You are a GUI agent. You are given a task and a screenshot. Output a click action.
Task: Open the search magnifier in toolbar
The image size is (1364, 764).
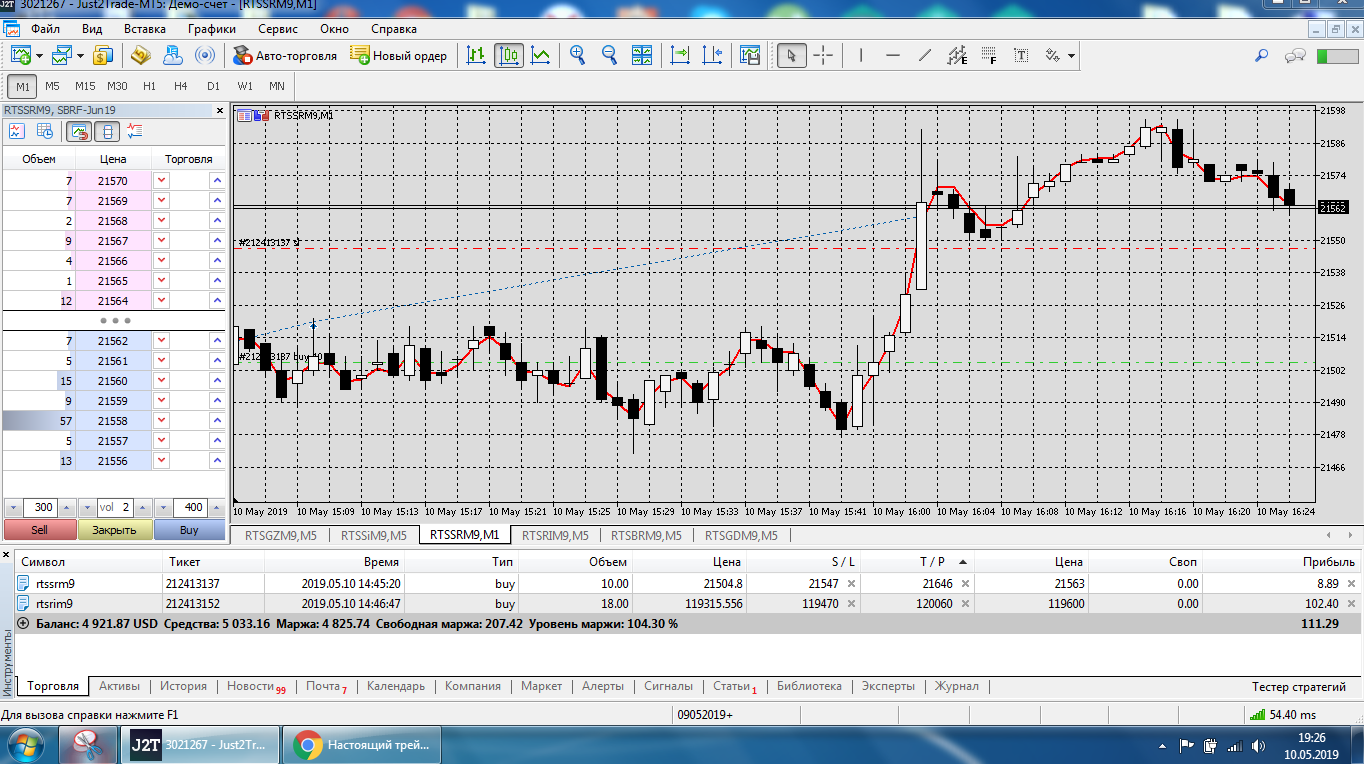point(1262,56)
